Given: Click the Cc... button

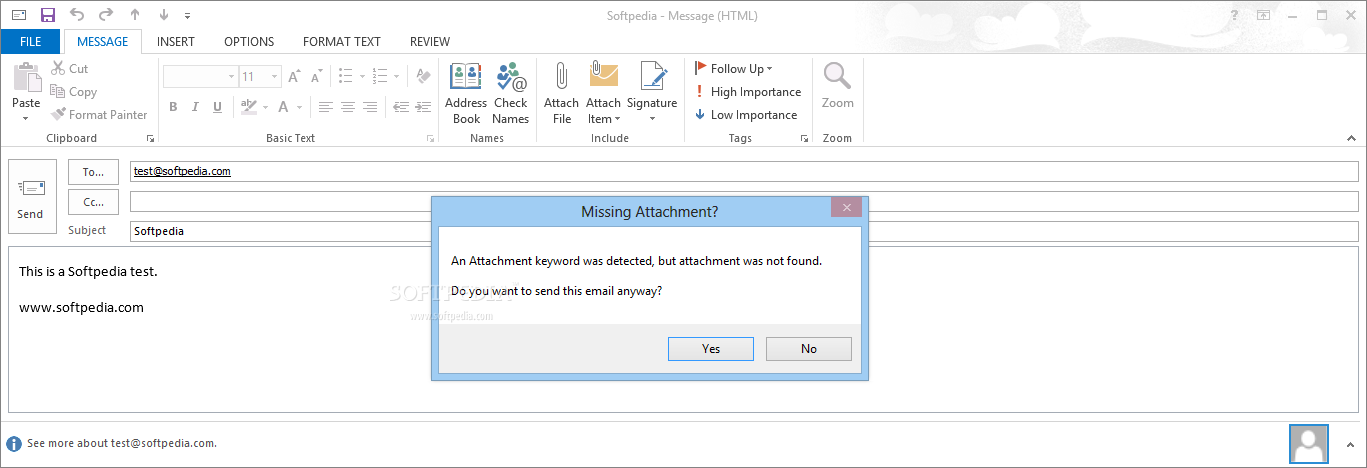Looking at the screenshot, I should coord(93,202).
